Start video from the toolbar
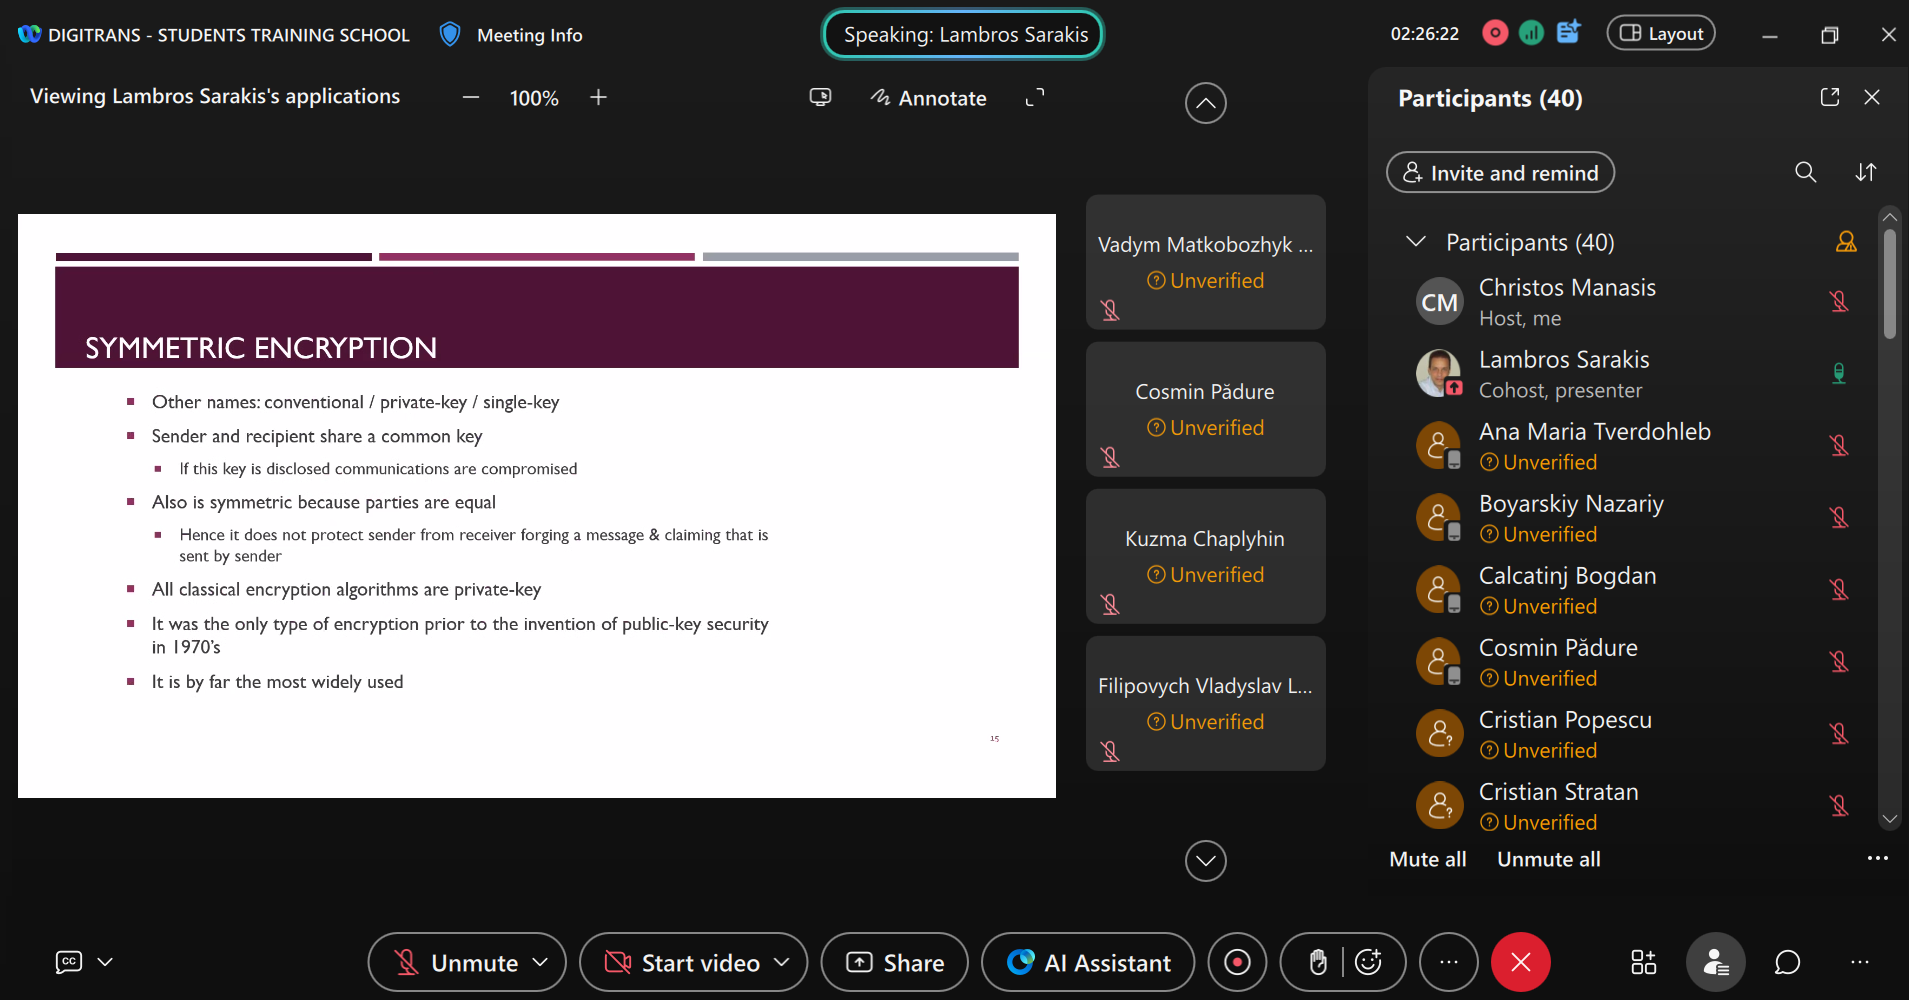 [682, 962]
